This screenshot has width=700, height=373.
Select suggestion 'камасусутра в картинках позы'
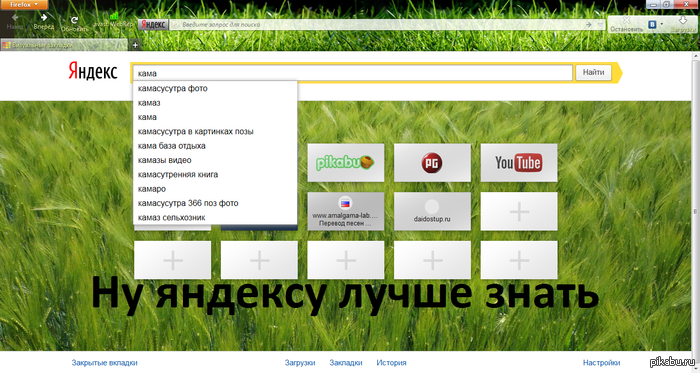[x=215, y=131]
